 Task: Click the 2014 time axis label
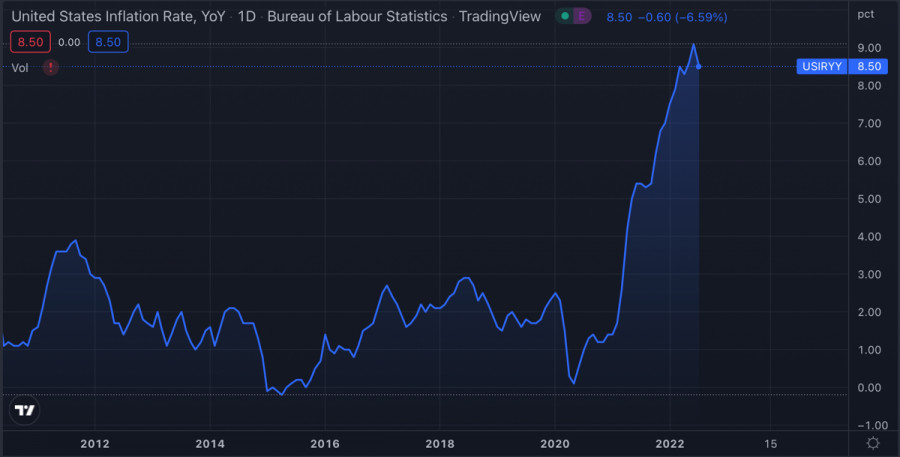pos(210,444)
